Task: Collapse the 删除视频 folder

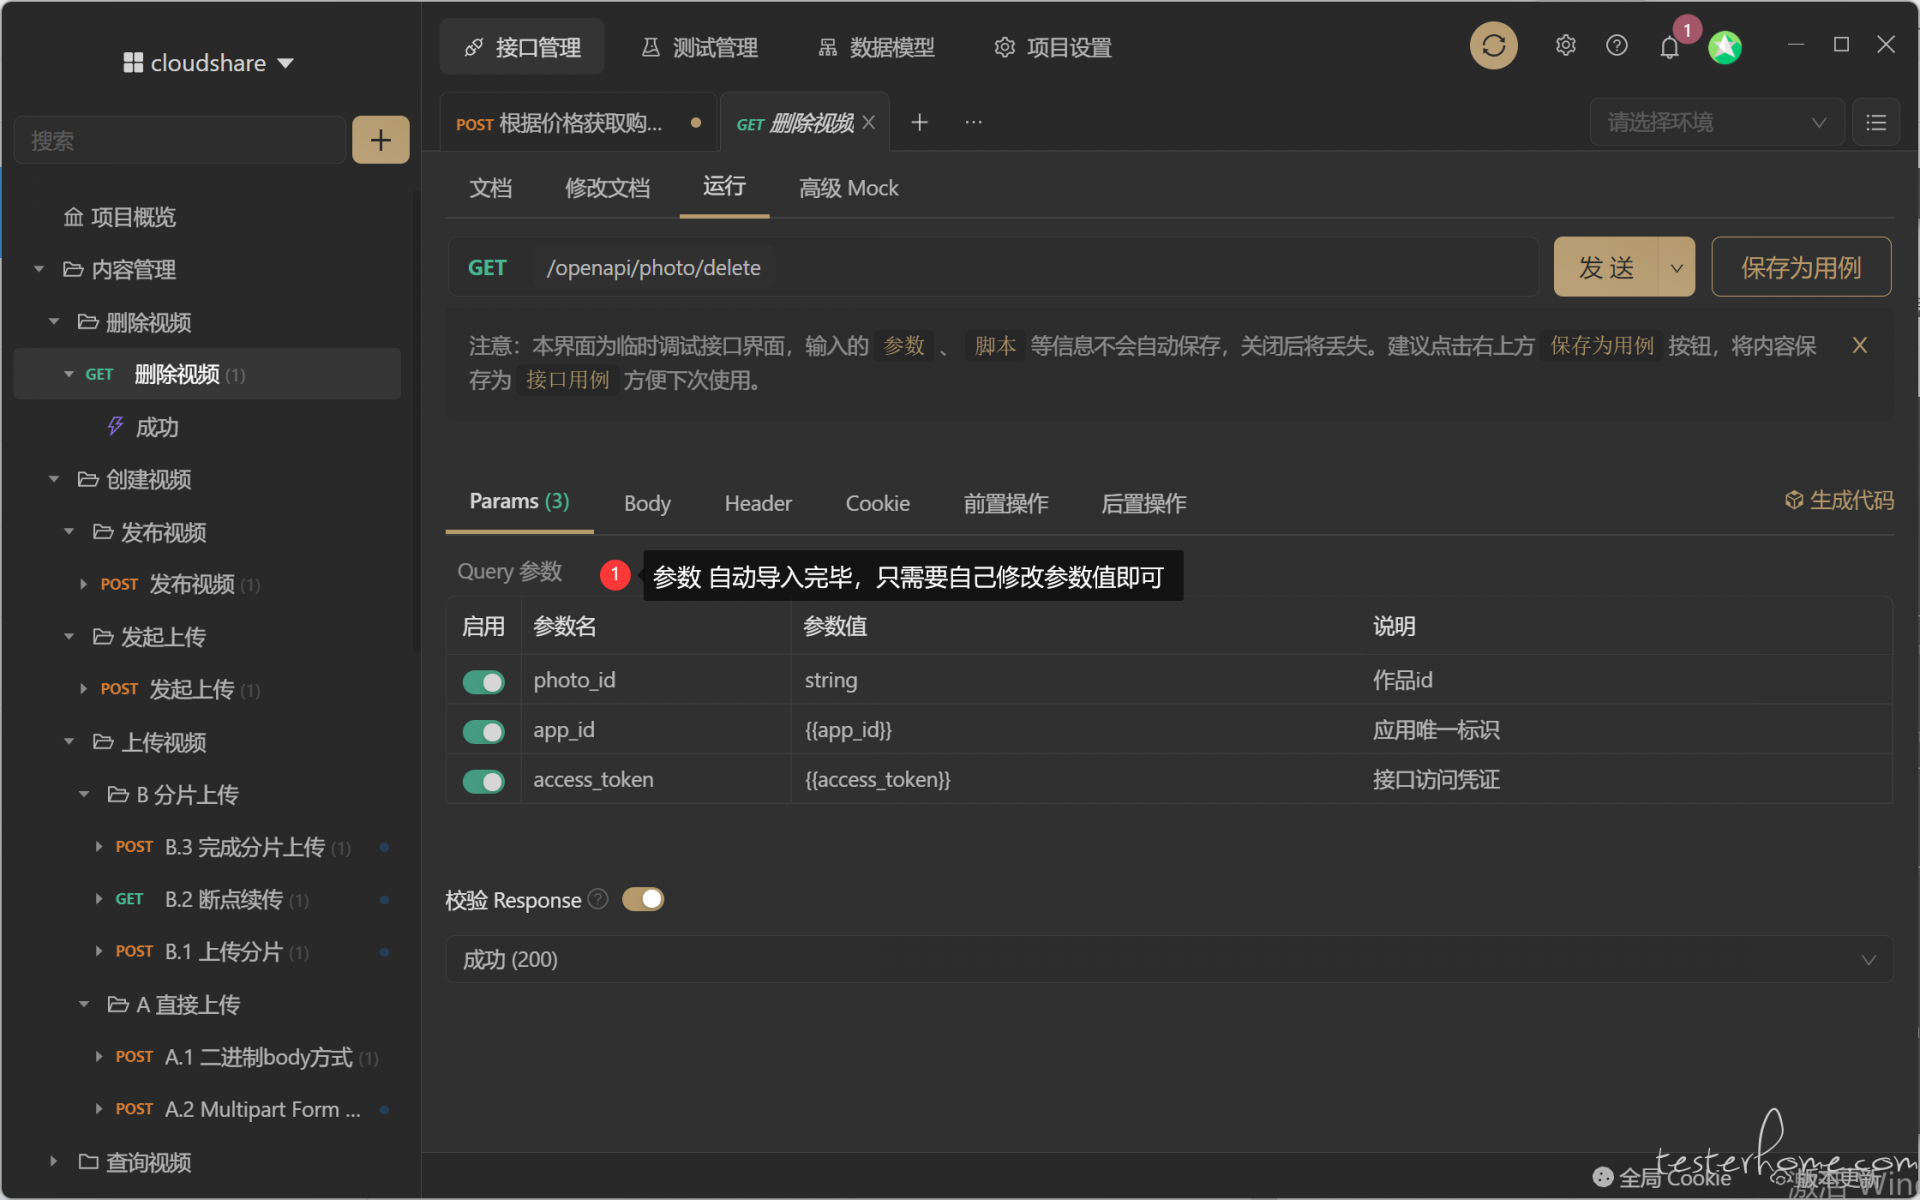Action: tap(54, 322)
